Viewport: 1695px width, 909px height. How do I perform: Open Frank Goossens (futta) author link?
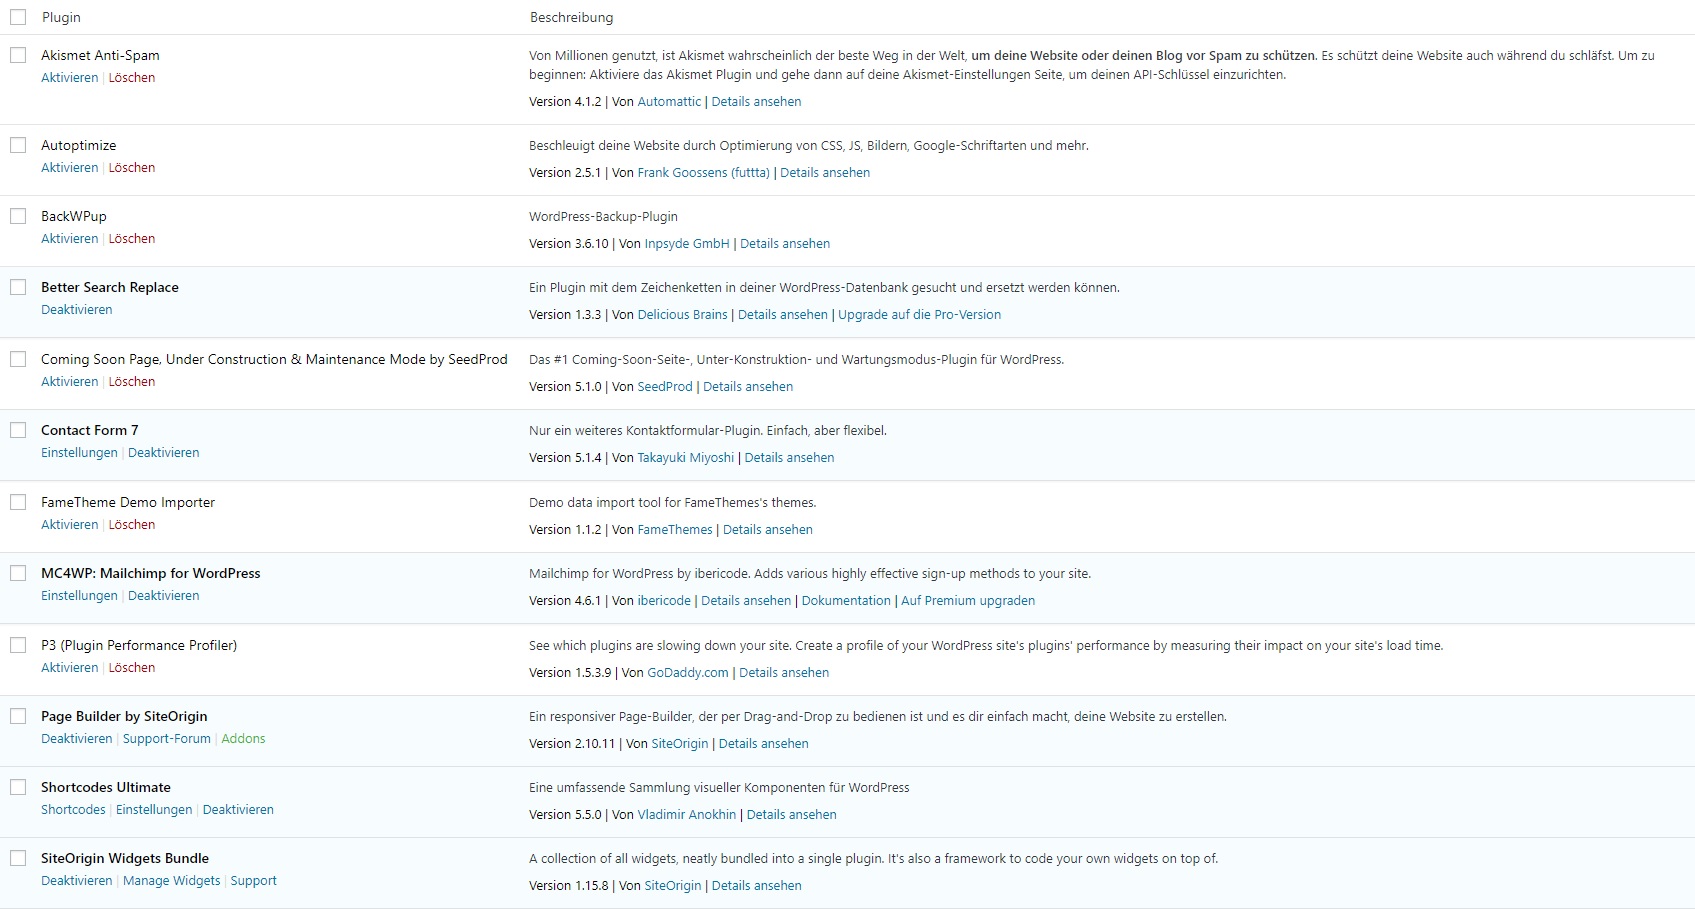pos(704,173)
